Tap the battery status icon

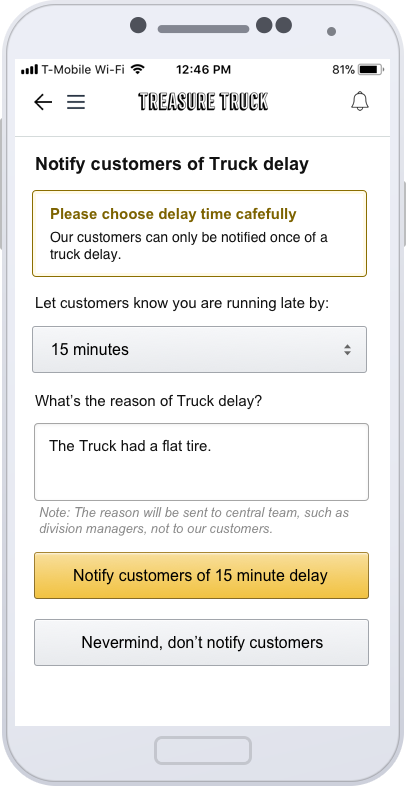tap(371, 69)
